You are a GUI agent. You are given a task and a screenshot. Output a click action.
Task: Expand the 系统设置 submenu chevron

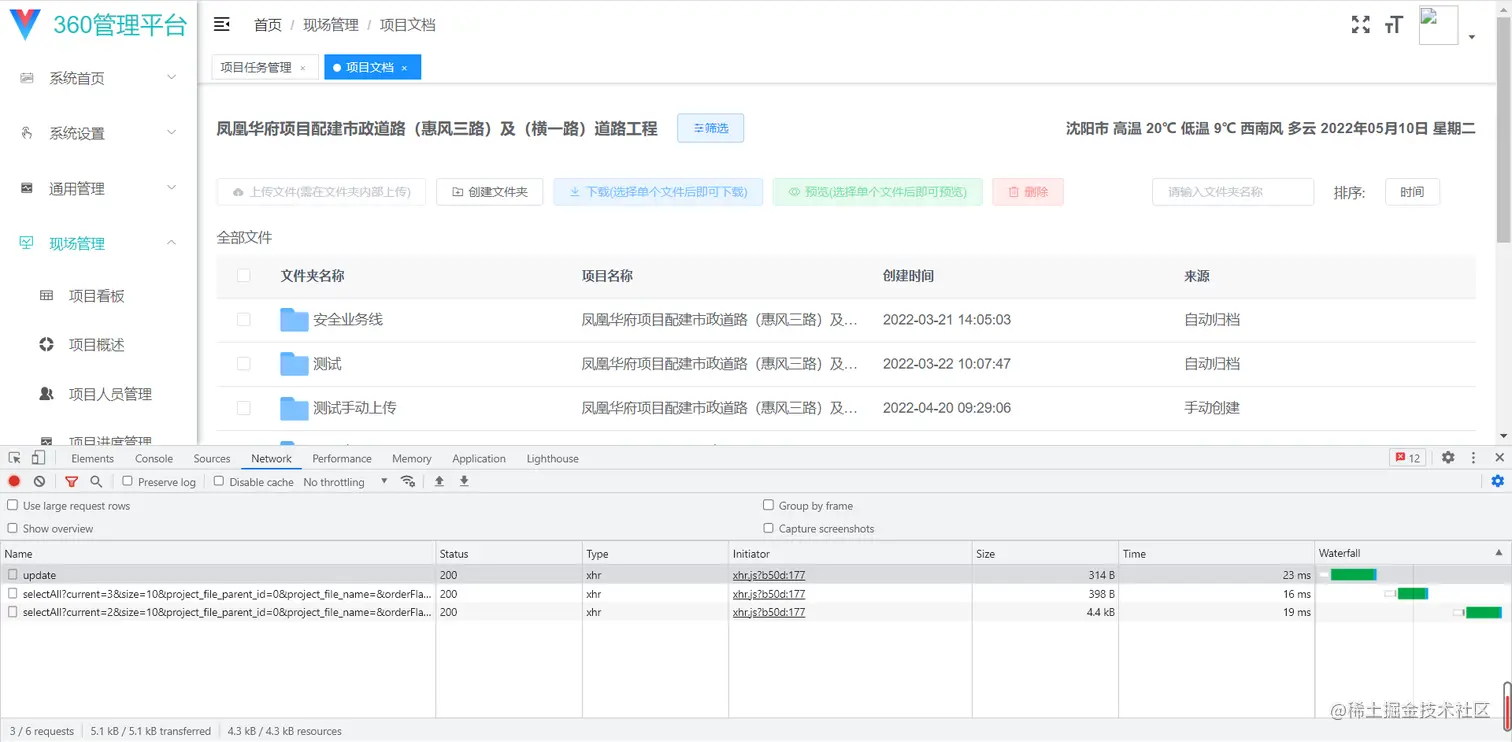[x=171, y=133]
